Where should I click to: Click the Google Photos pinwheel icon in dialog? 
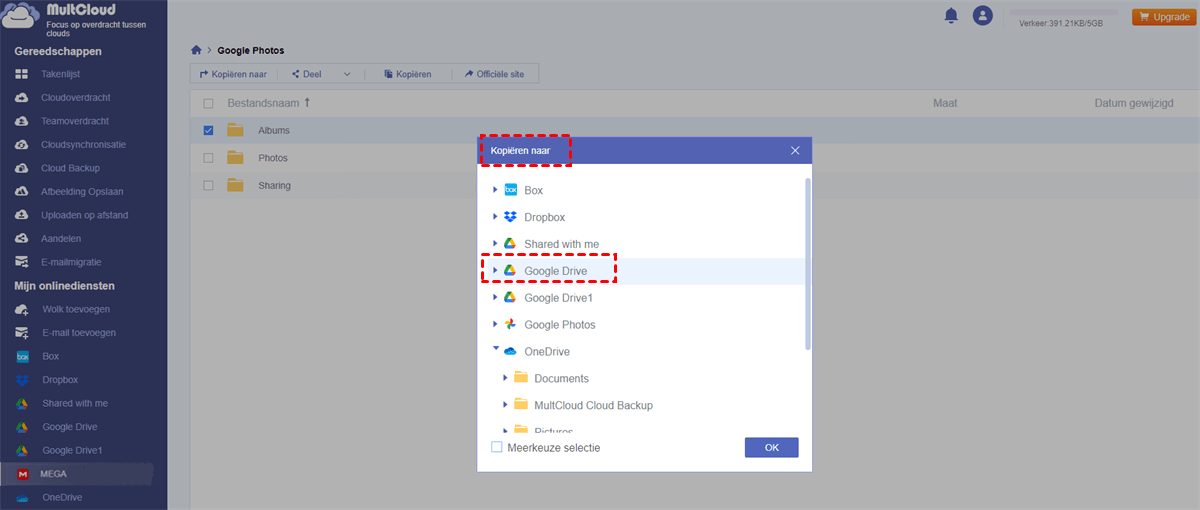click(510, 325)
